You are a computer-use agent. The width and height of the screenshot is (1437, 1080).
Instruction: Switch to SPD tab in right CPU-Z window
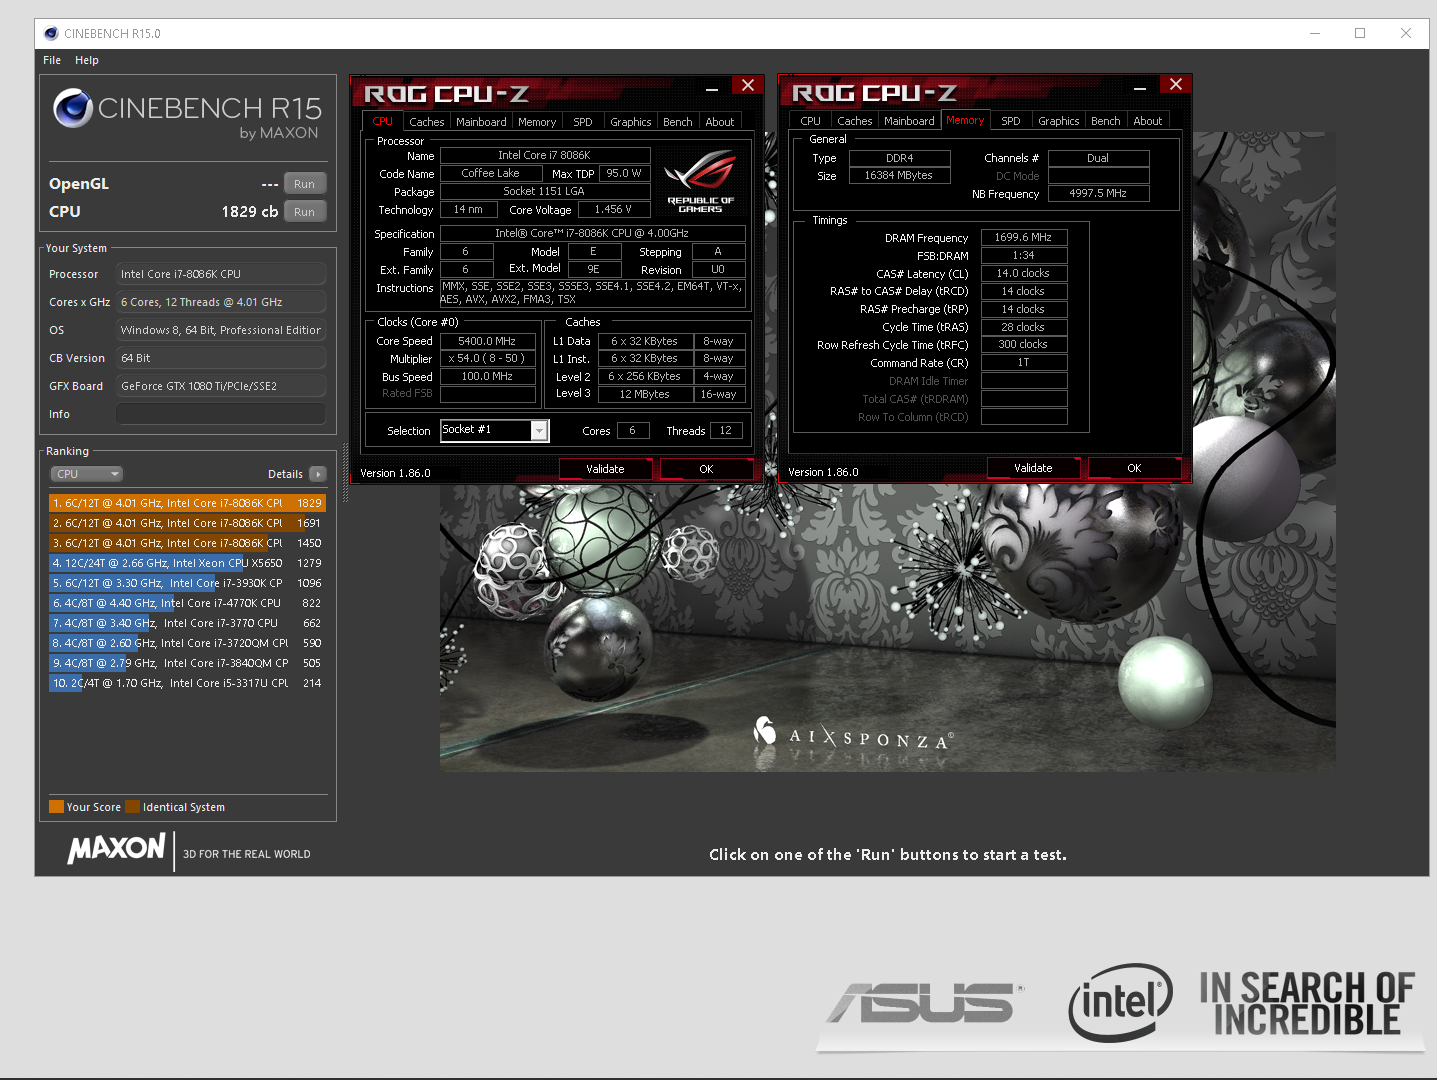(1011, 121)
